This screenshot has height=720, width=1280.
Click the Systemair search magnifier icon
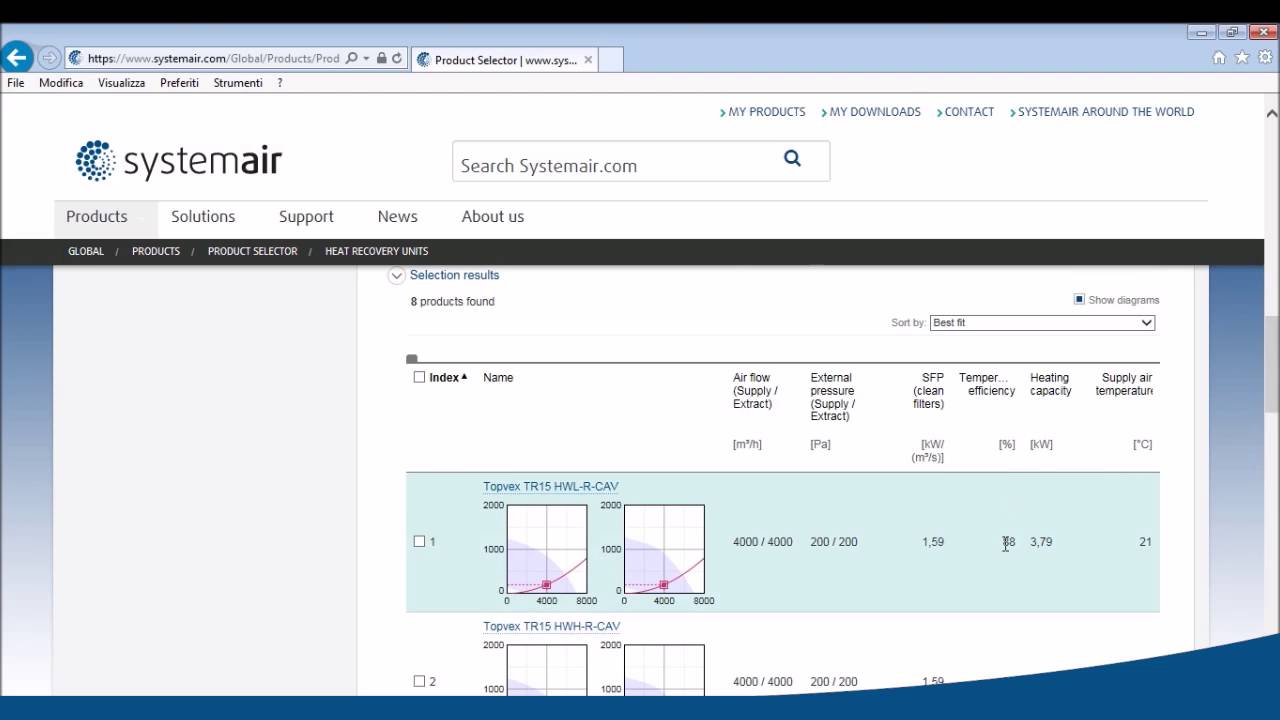[792, 158]
